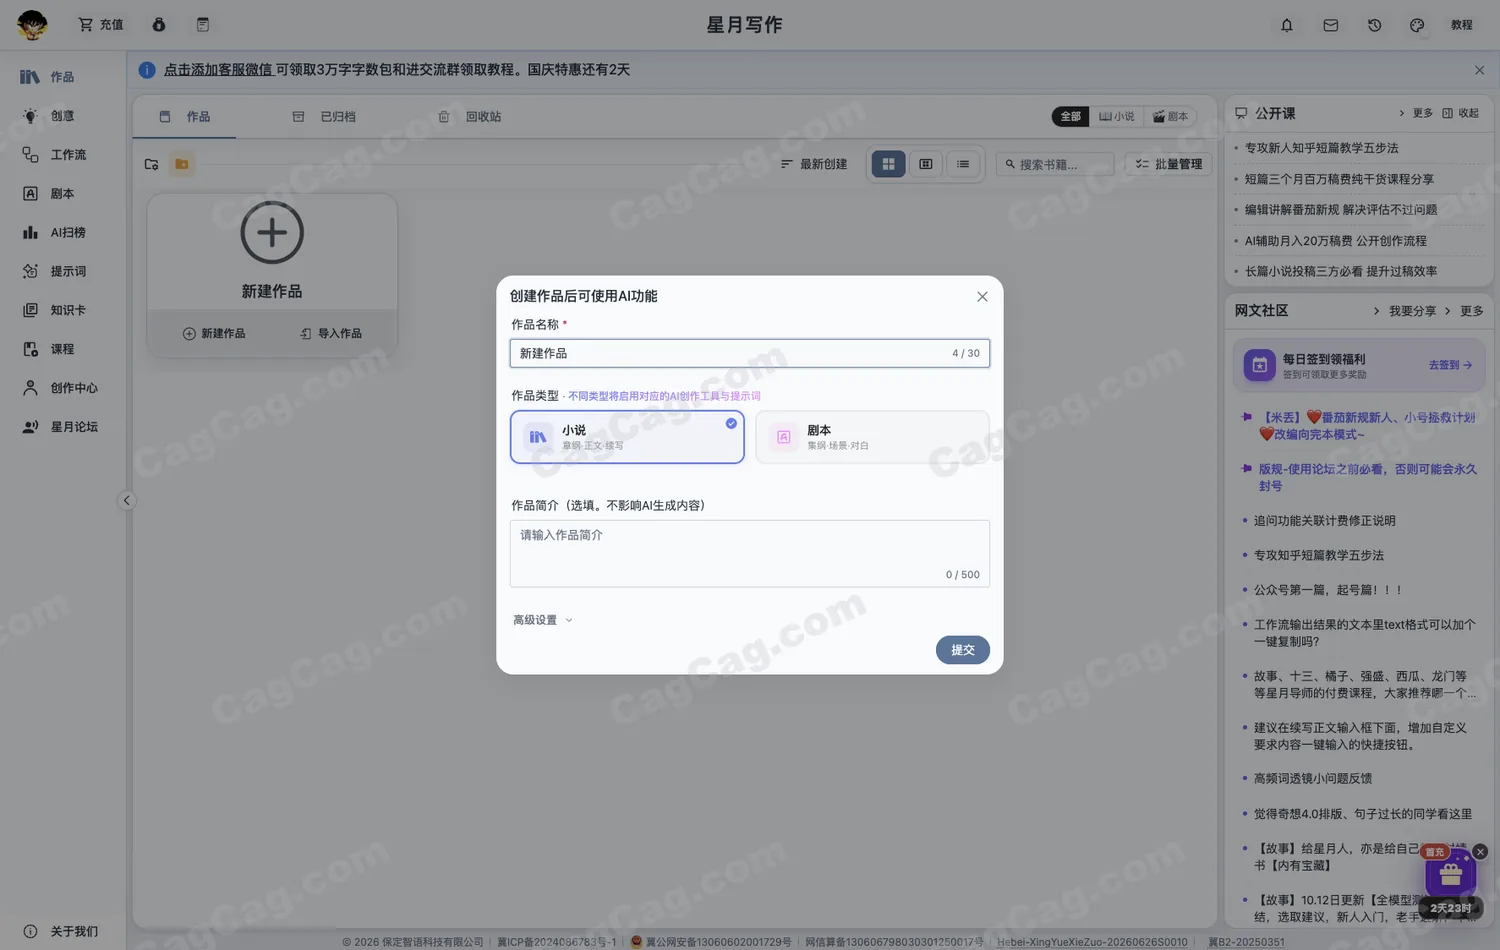Click the 点击添加客服微信 link in banner
Viewport: 1500px width, 950px height.
tap(218, 70)
